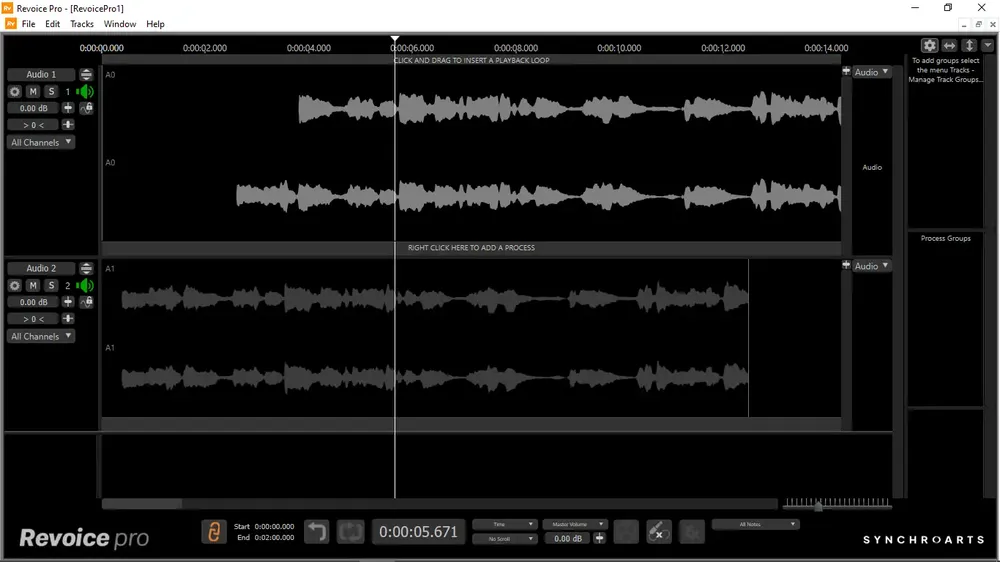
Task: Click the vertical zoom arrows icon
Action: [x=969, y=46]
